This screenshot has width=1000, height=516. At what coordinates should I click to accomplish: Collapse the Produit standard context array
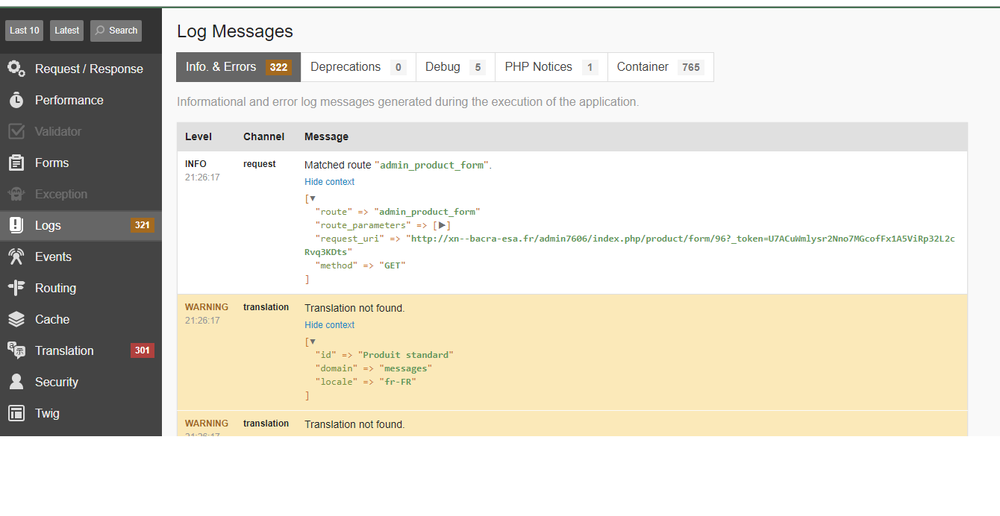click(x=313, y=341)
